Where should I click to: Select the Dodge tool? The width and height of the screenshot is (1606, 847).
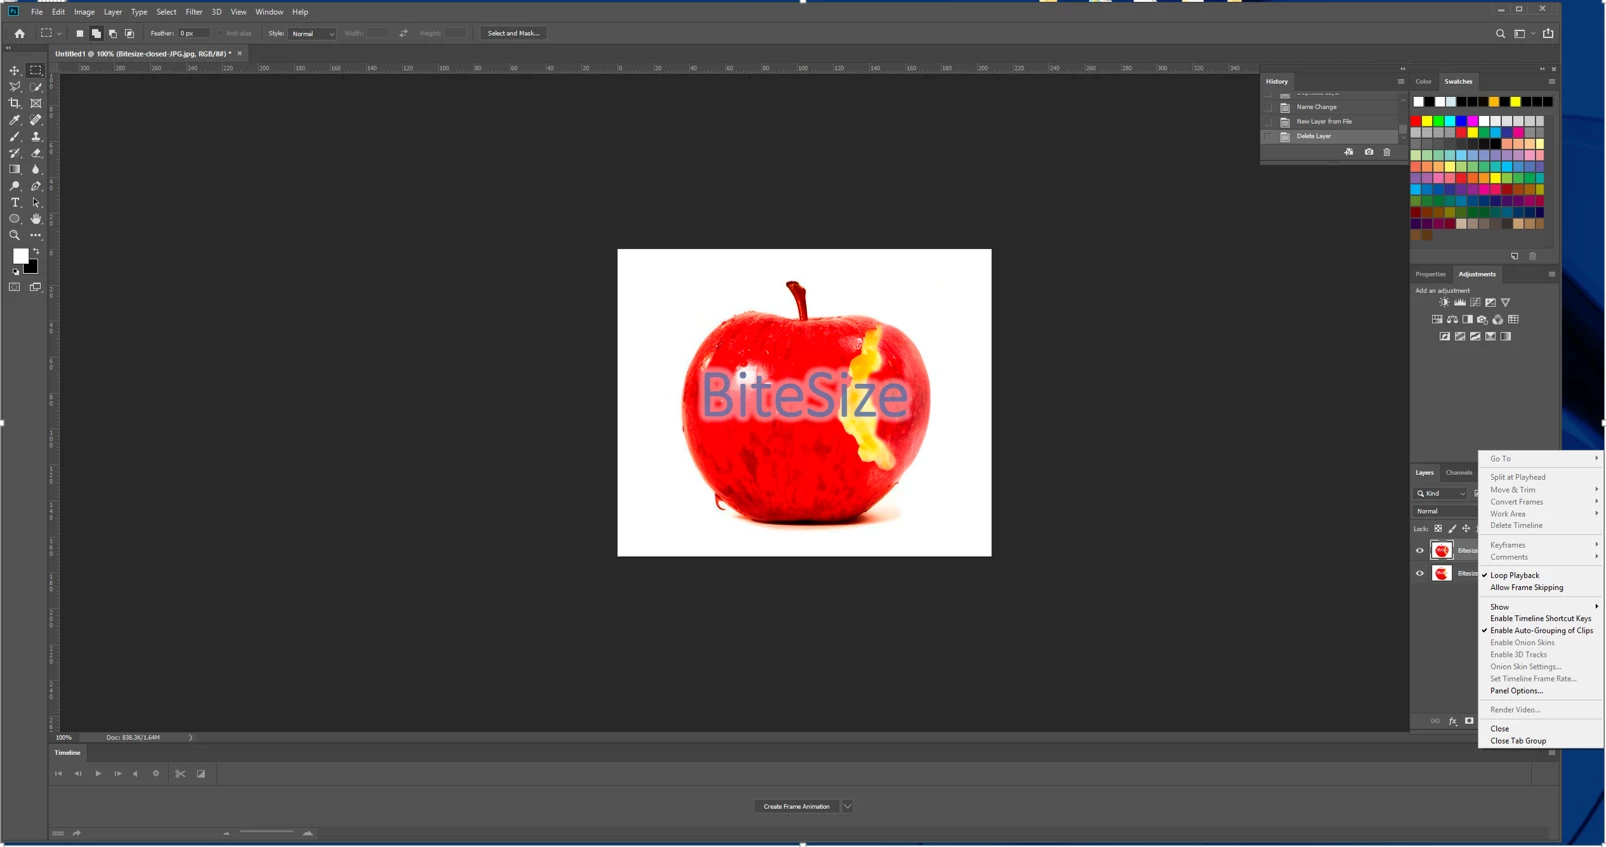pos(15,186)
